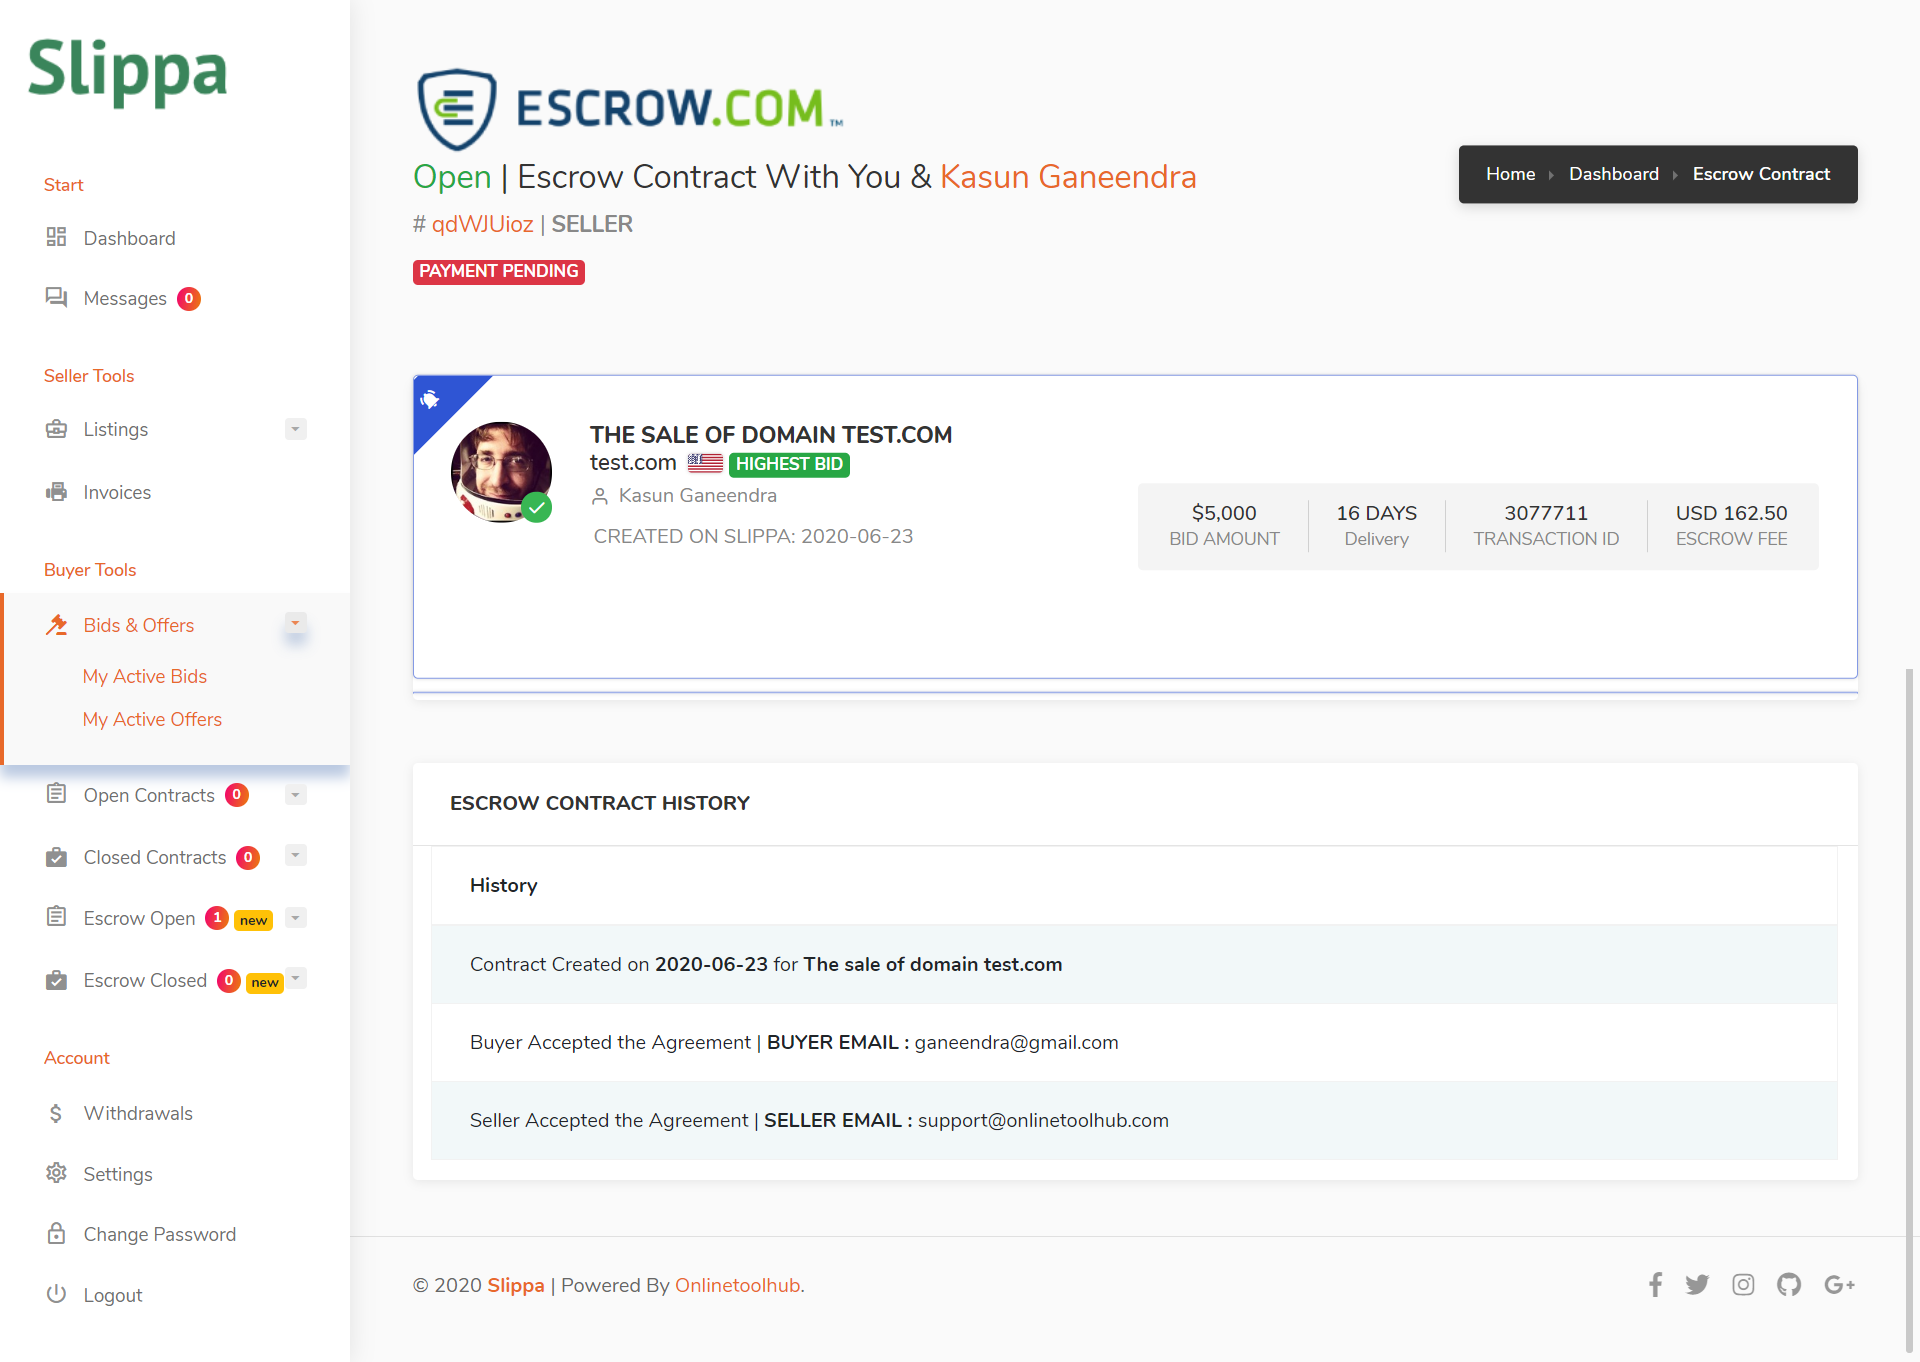Click the Invoices printer icon
Image resolution: width=1920 pixels, height=1362 pixels.
tap(56, 492)
